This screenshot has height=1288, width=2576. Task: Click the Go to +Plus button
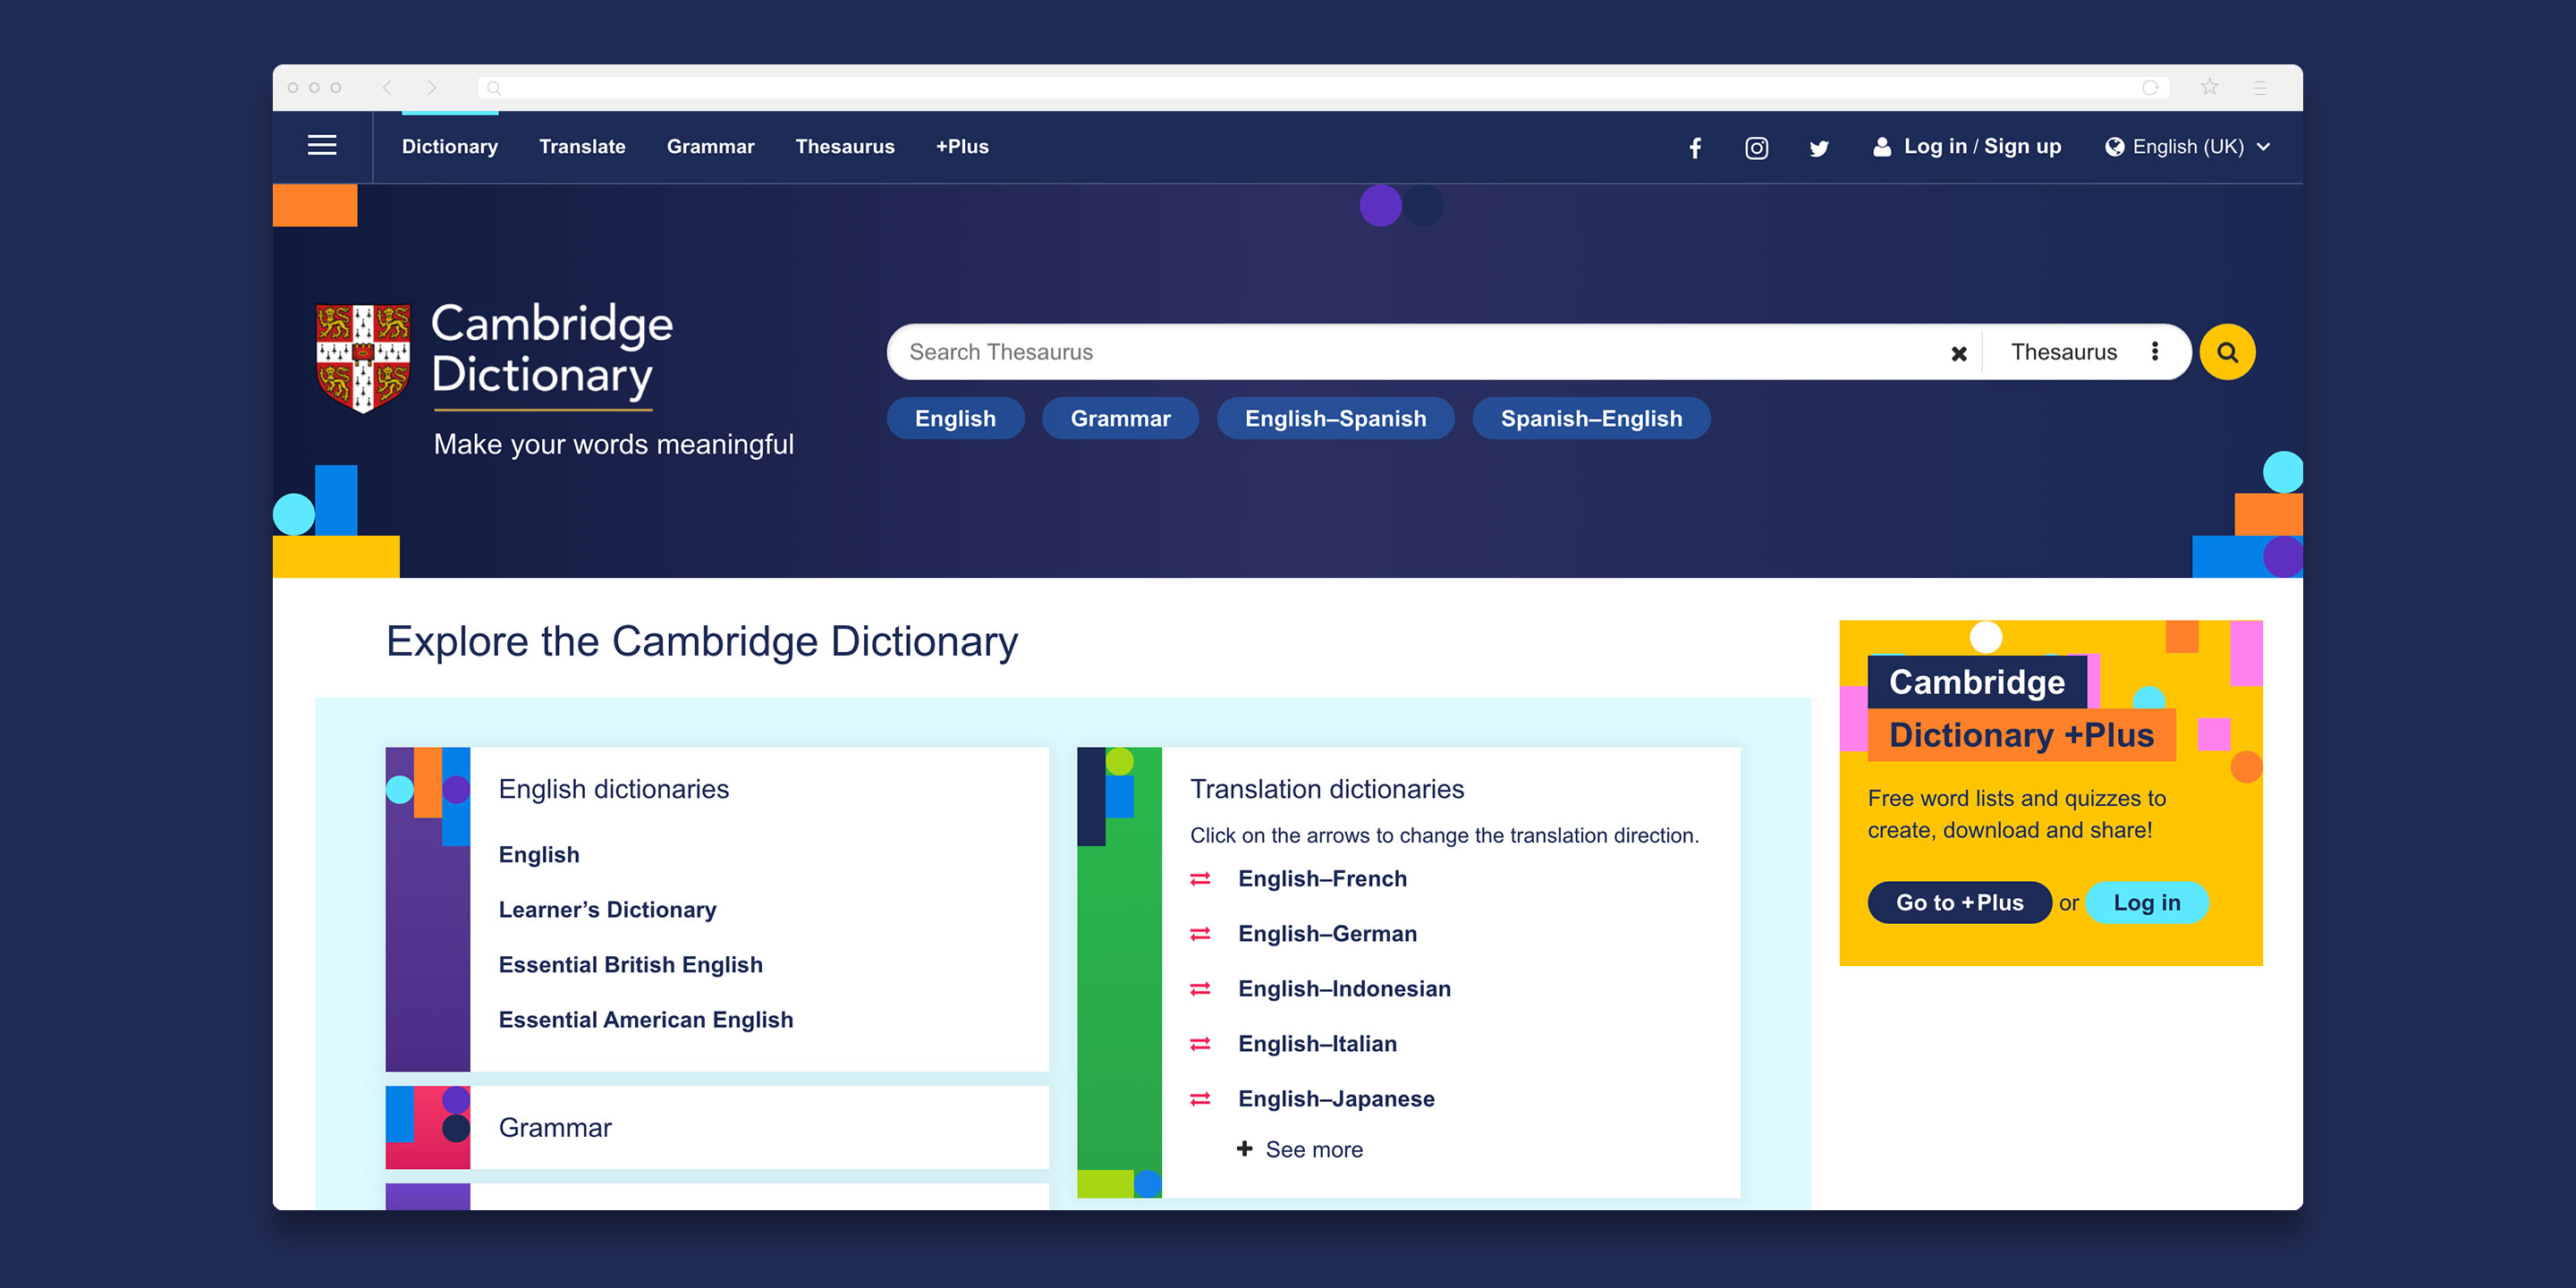1958,902
